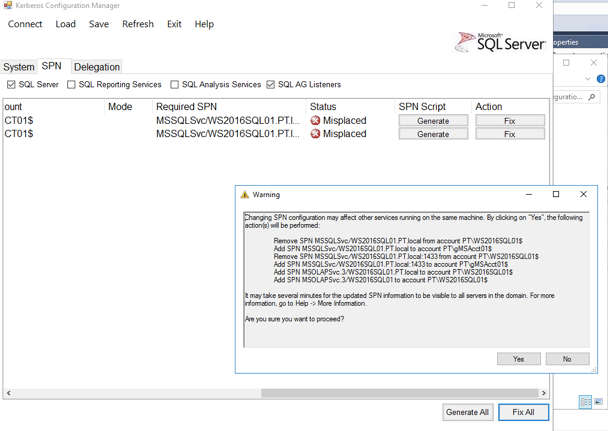Click the Generate button for the second row
The width and height of the screenshot is (608, 431).
433,134
